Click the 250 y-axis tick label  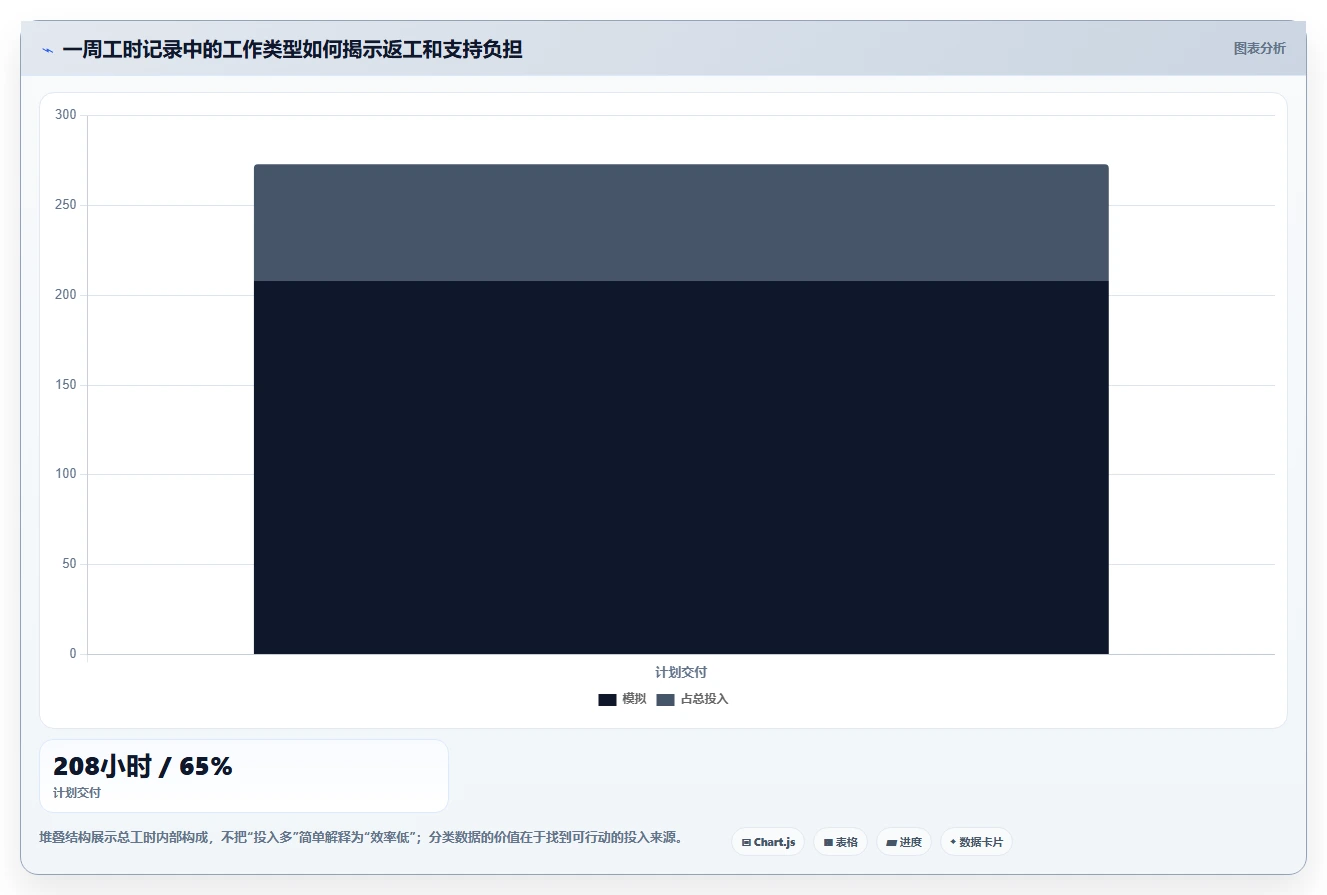coord(66,205)
